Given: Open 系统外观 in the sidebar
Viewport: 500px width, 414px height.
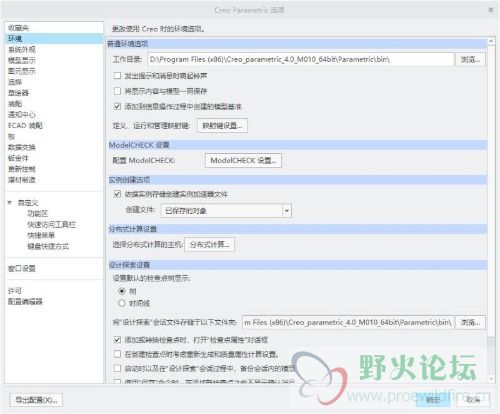Looking at the screenshot, I should pos(22,50).
